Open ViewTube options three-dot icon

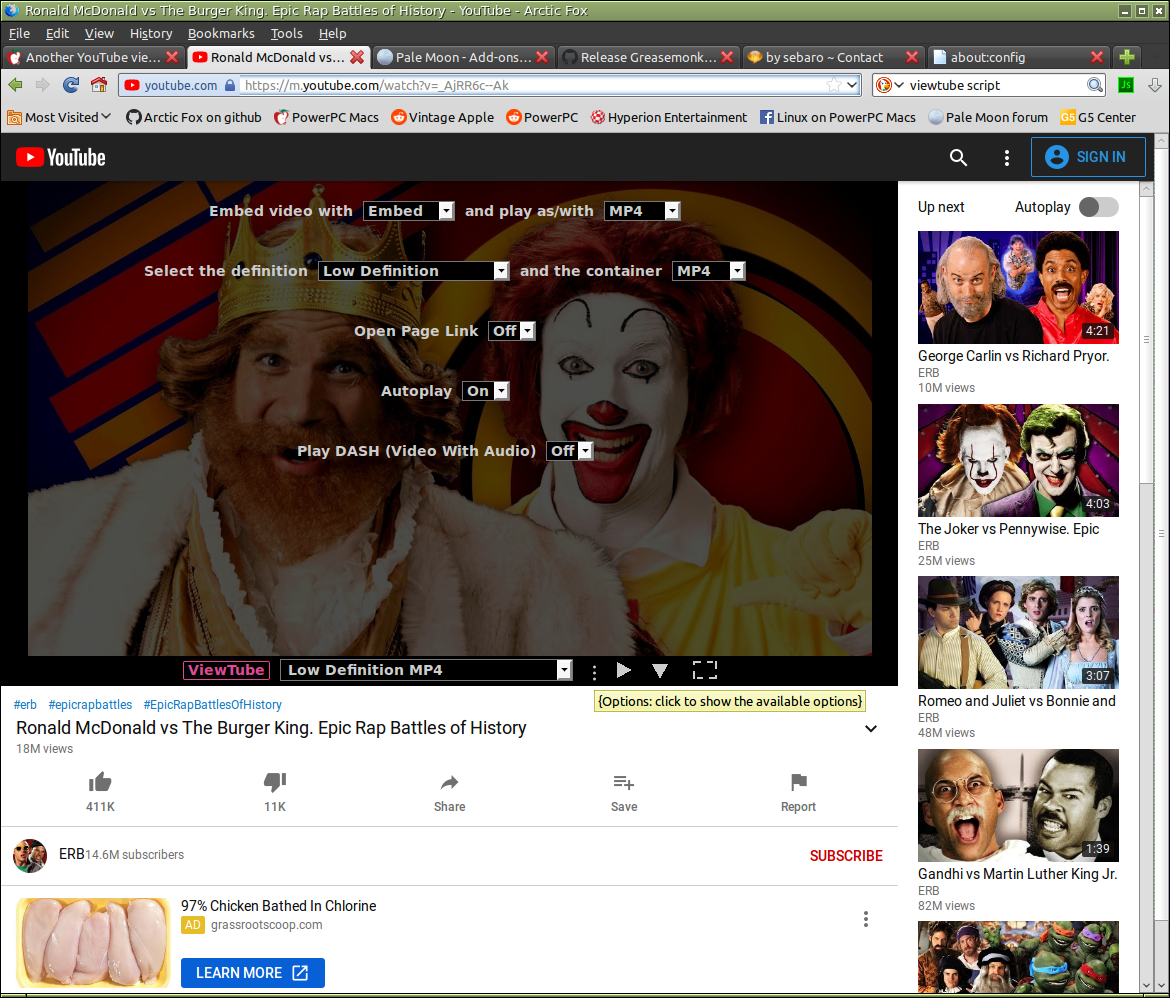pyautogui.click(x=594, y=672)
